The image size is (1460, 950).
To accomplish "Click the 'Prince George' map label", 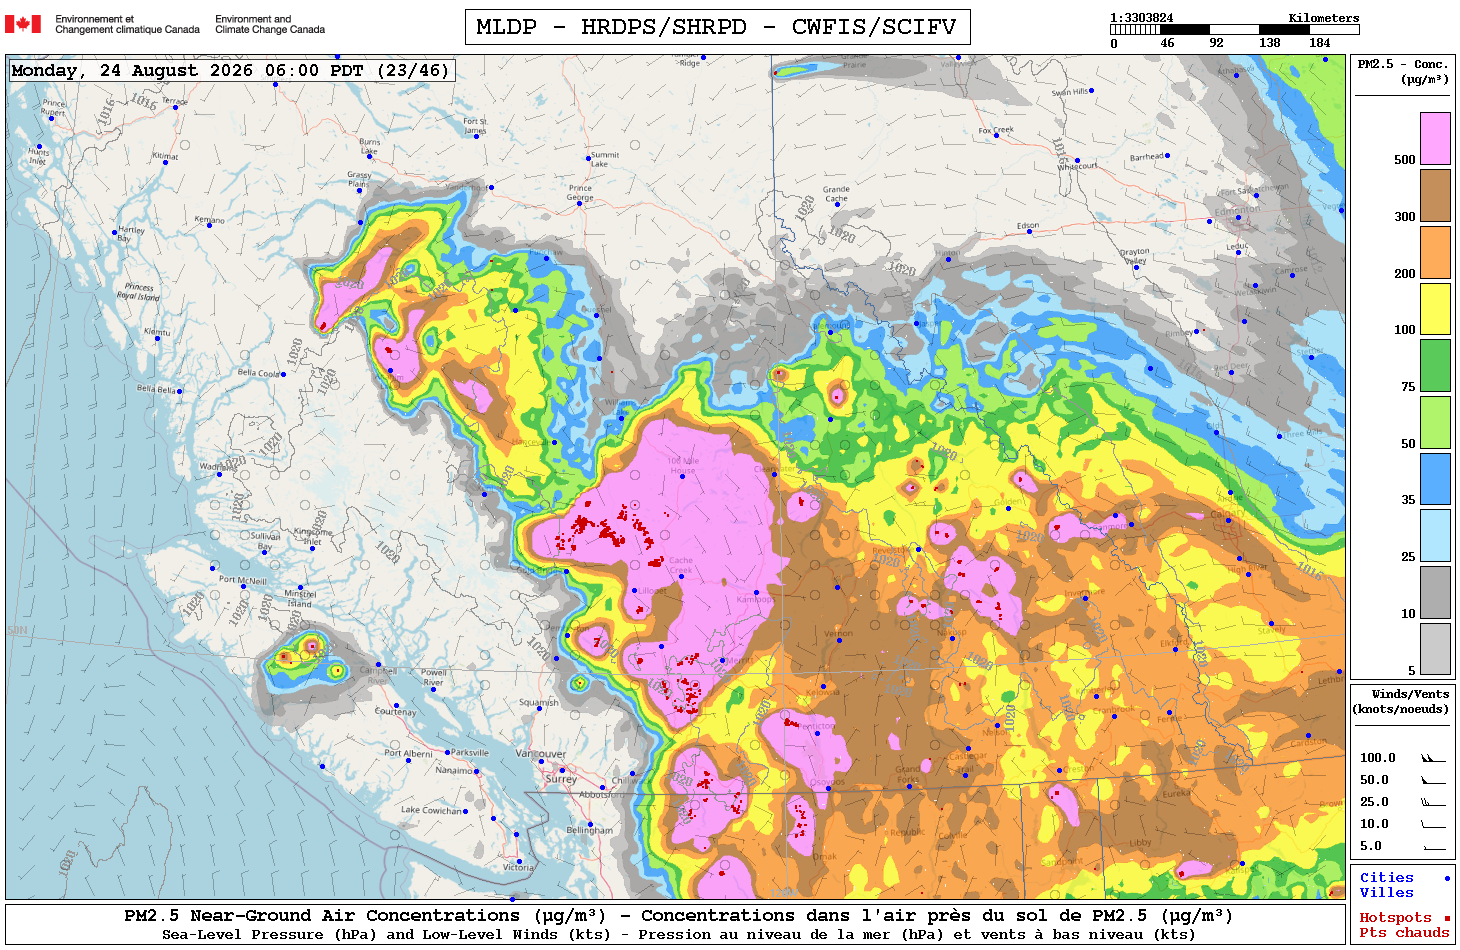I will (x=580, y=193).
